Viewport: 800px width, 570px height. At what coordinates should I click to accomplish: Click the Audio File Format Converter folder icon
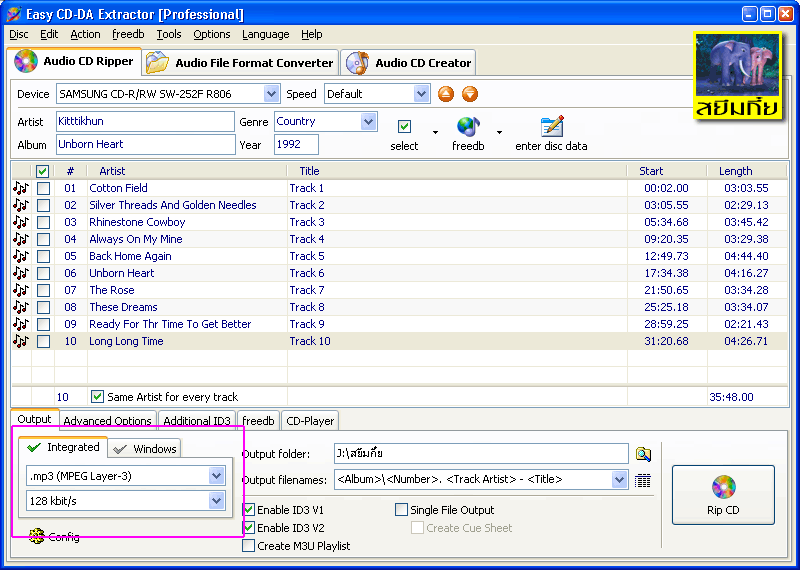coord(157,63)
